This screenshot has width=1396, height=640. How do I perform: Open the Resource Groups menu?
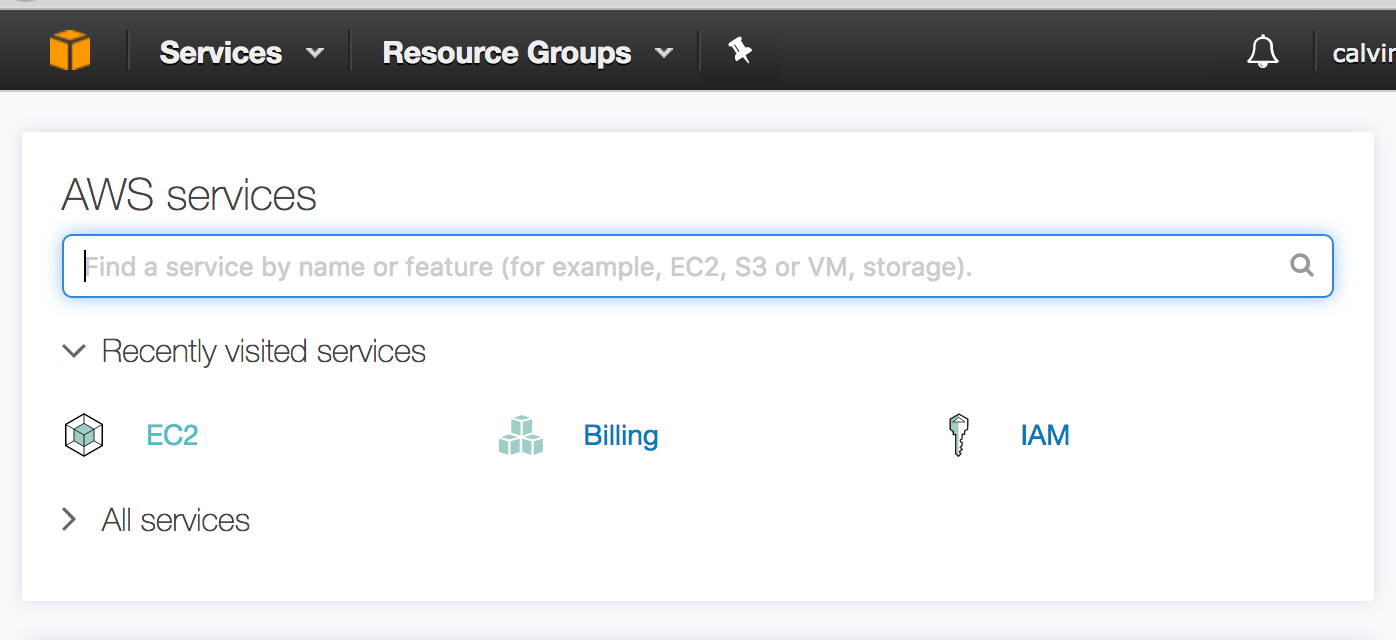point(507,52)
